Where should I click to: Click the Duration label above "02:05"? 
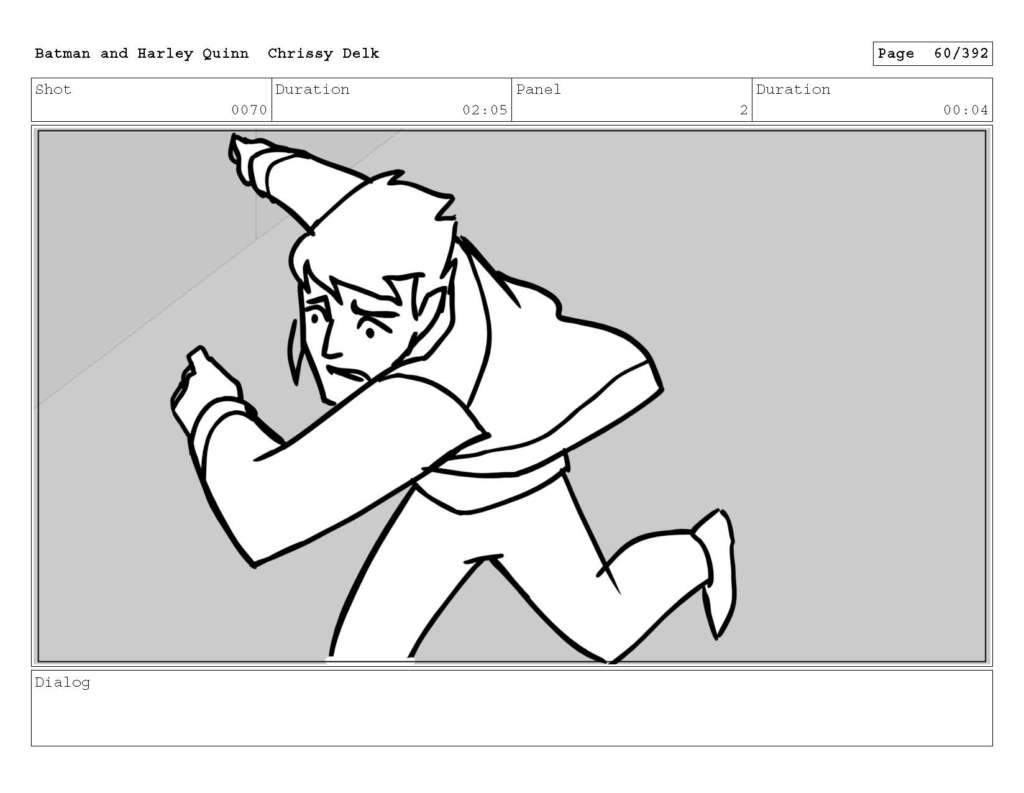click(312, 89)
